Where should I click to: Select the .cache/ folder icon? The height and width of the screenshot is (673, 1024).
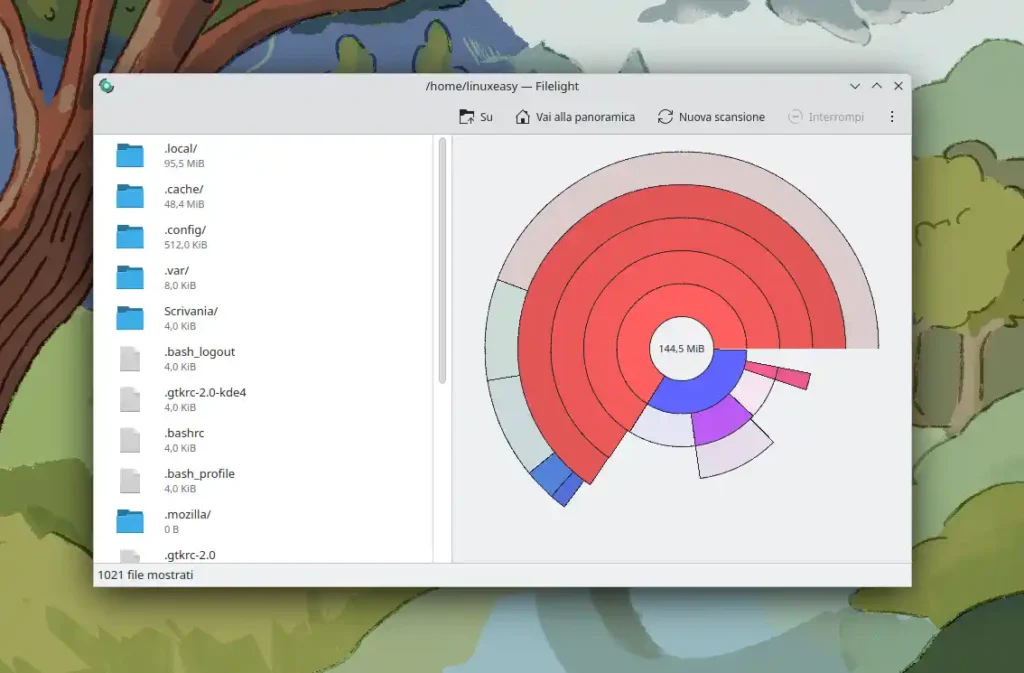130,196
